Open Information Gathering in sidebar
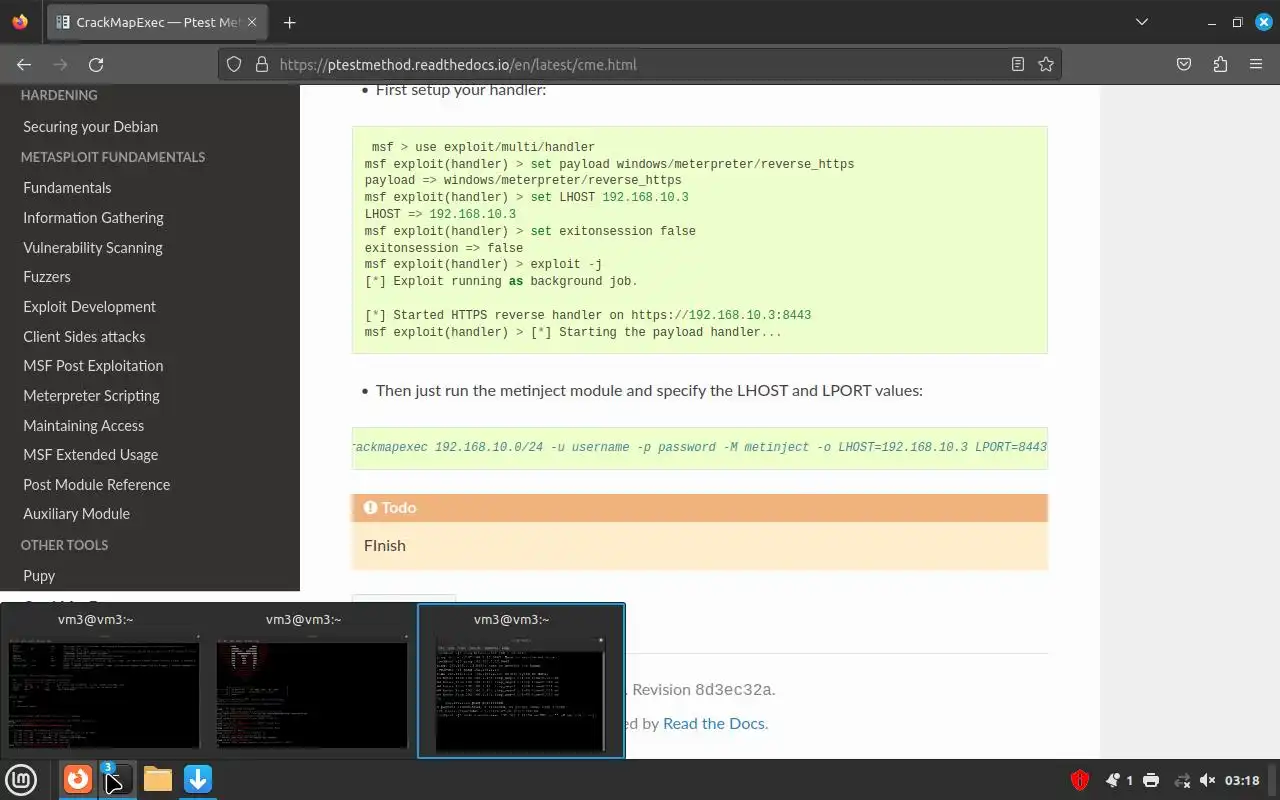1280x800 pixels. click(x=93, y=218)
